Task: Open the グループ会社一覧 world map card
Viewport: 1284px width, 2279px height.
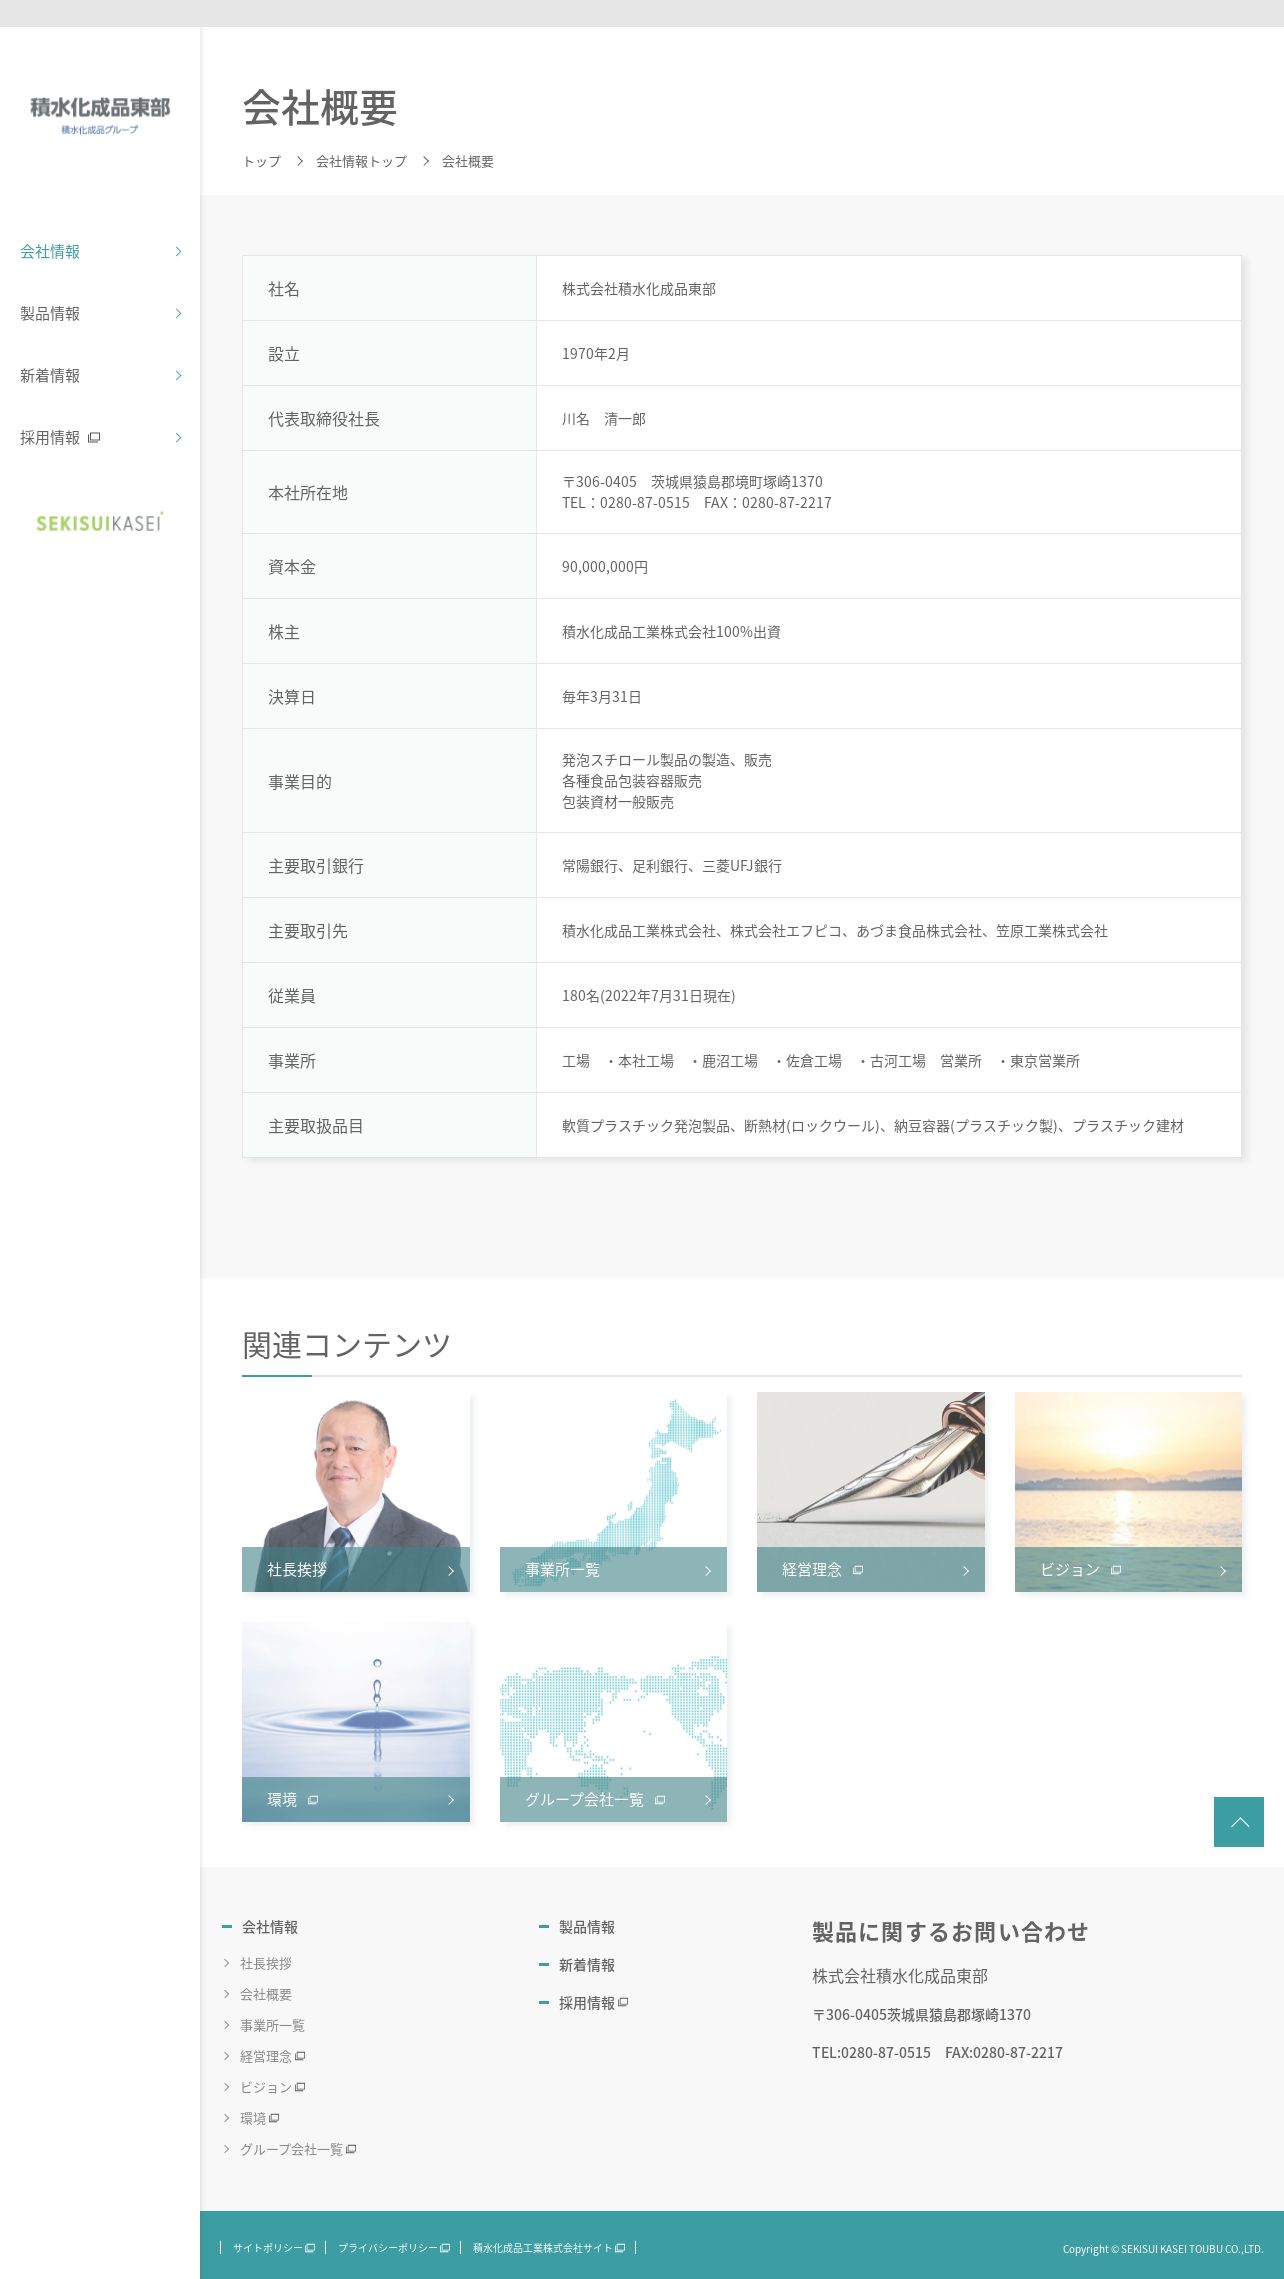Action: [613, 1722]
